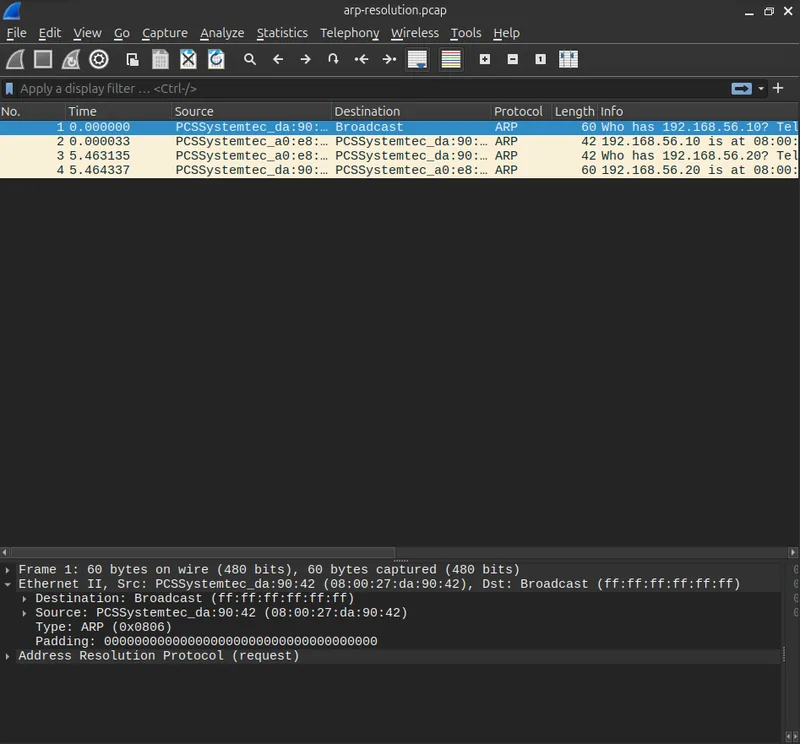Close this capture file icon
Viewport: 800px width, 744px height.
point(188,59)
